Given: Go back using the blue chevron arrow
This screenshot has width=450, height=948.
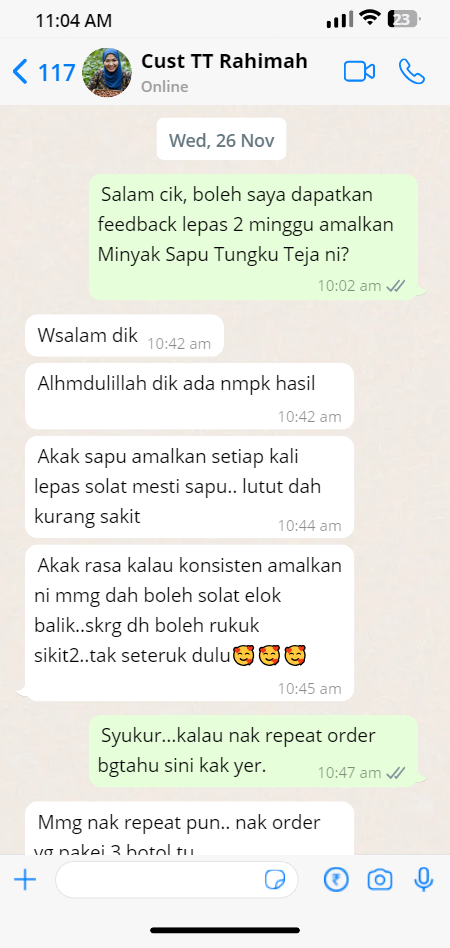Looking at the screenshot, I should point(20,72).
